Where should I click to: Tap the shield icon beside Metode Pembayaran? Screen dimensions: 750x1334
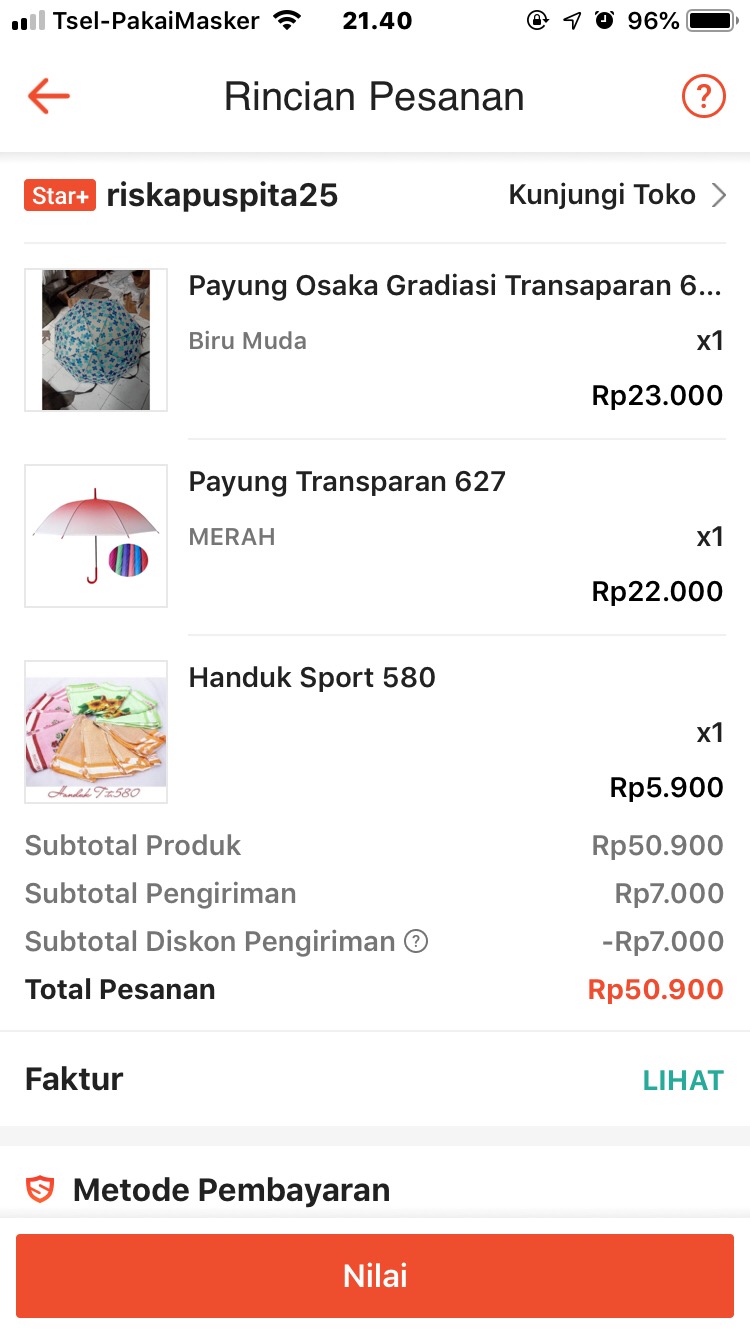point(40,1190)
